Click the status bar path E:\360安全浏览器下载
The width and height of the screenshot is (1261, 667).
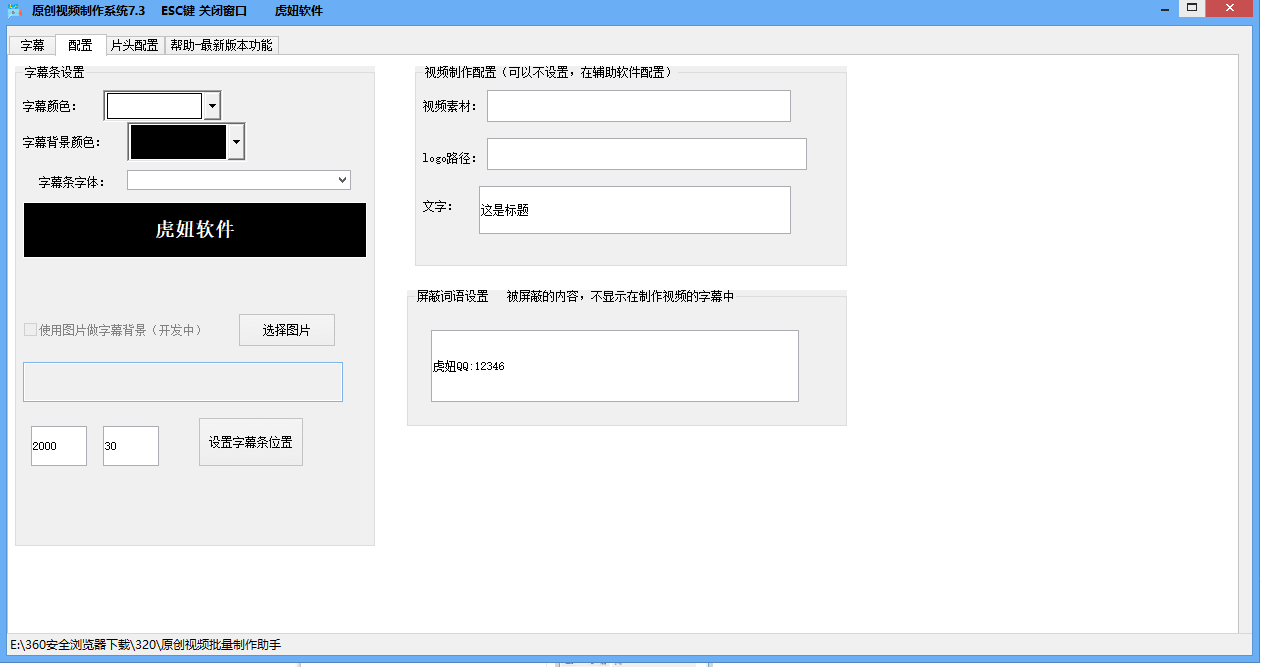pos(145,645)
